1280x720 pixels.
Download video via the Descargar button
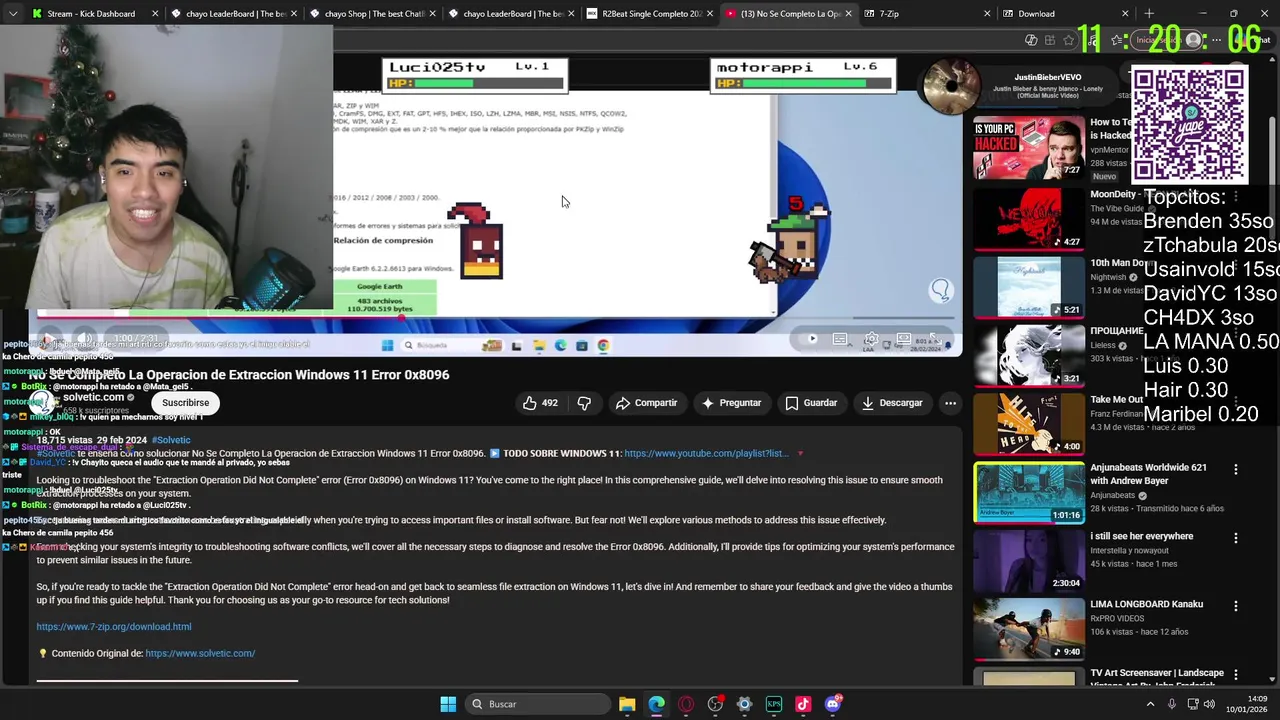[892, 403]
